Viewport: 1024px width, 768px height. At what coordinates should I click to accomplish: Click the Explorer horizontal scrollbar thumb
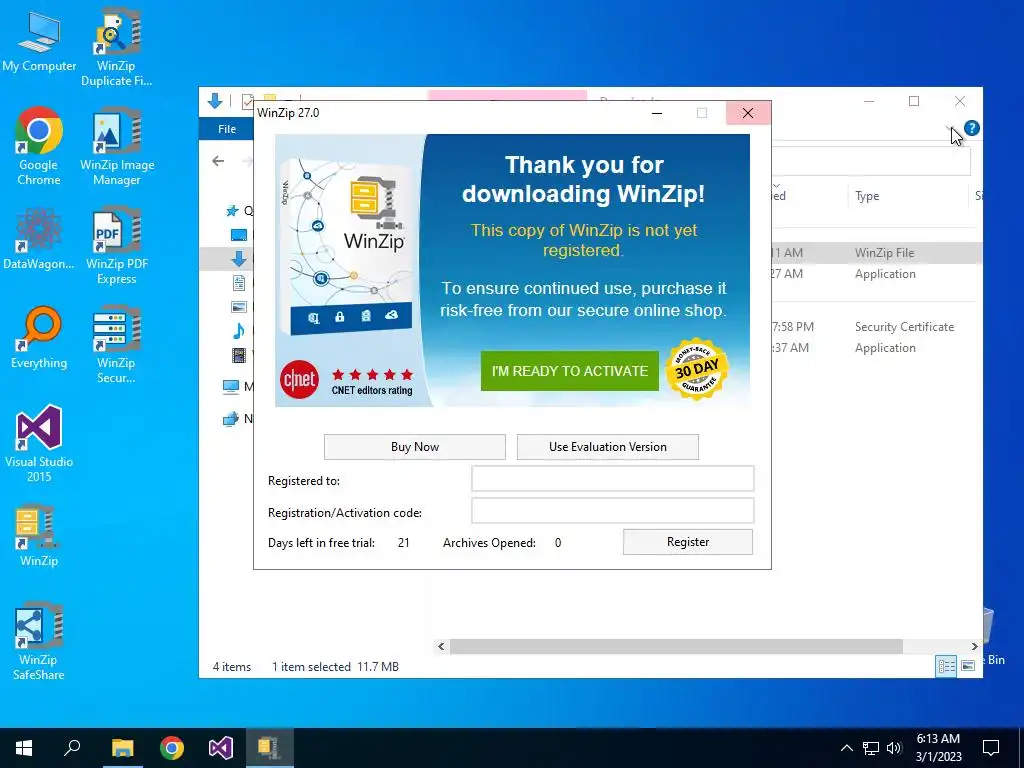[676, 647]
